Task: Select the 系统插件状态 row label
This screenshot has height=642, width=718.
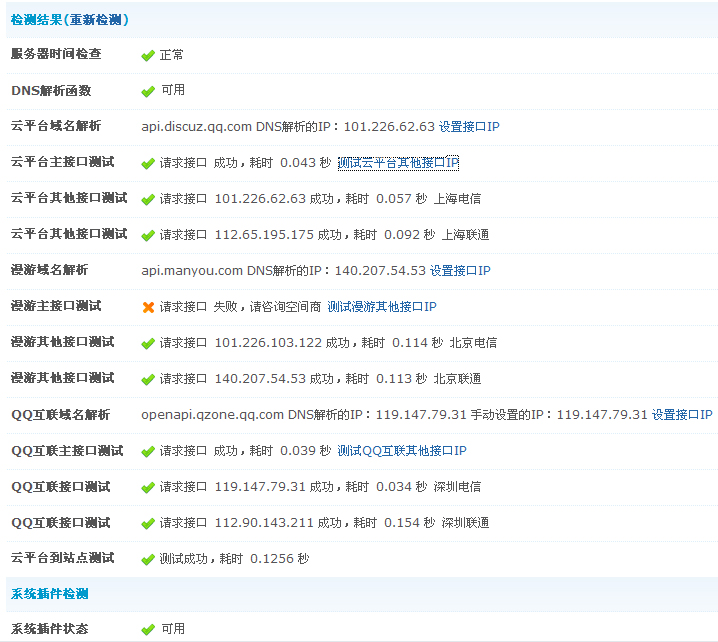Action: pos(49,628)
